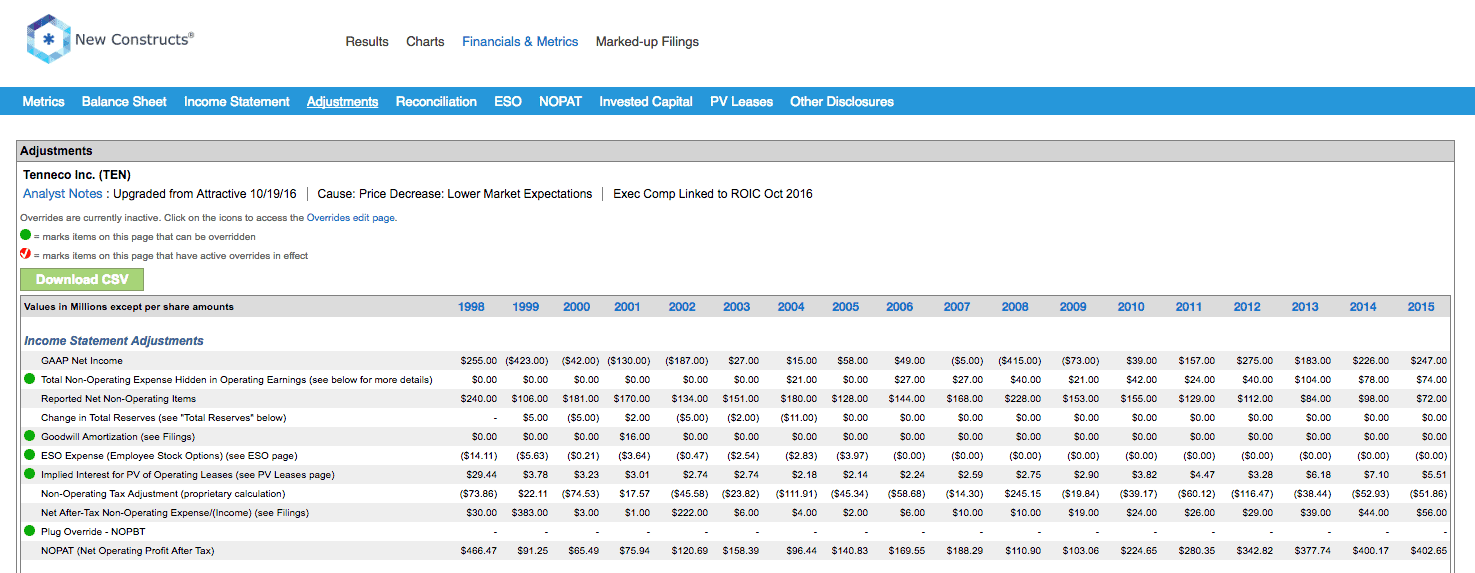Select Financials & Metrics navigation item
This screenshot has height=573, width=1475.
(x=520, y=42)
